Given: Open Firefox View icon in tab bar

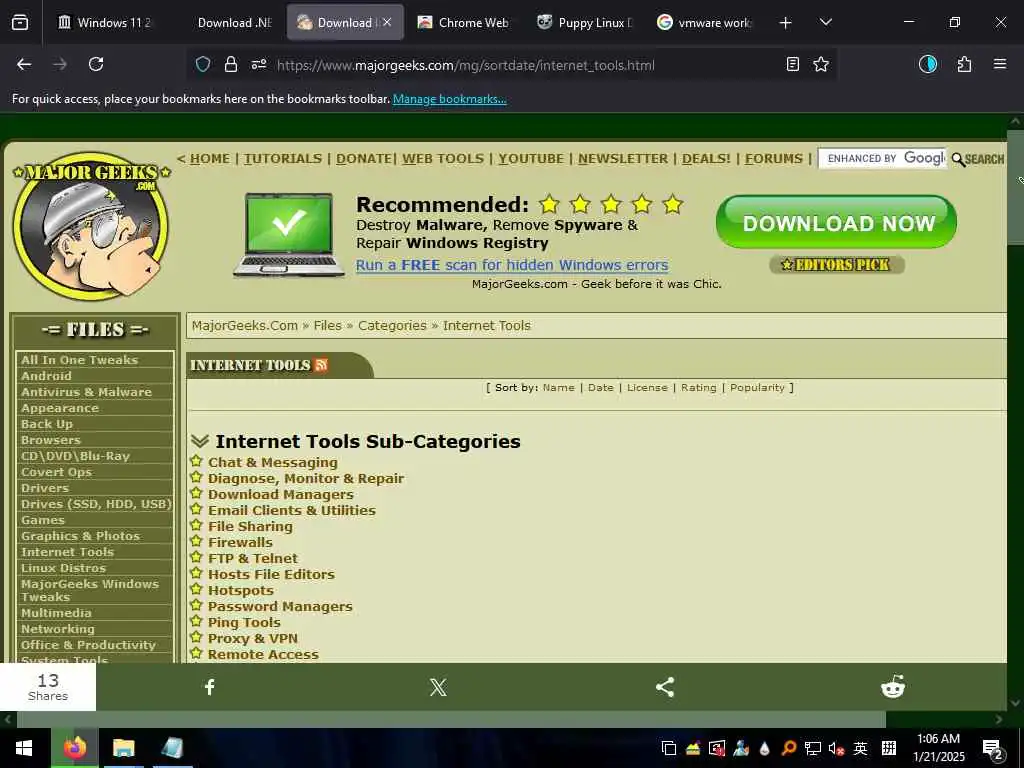Looking at the screenshot, I should click(x=20, y=23).
